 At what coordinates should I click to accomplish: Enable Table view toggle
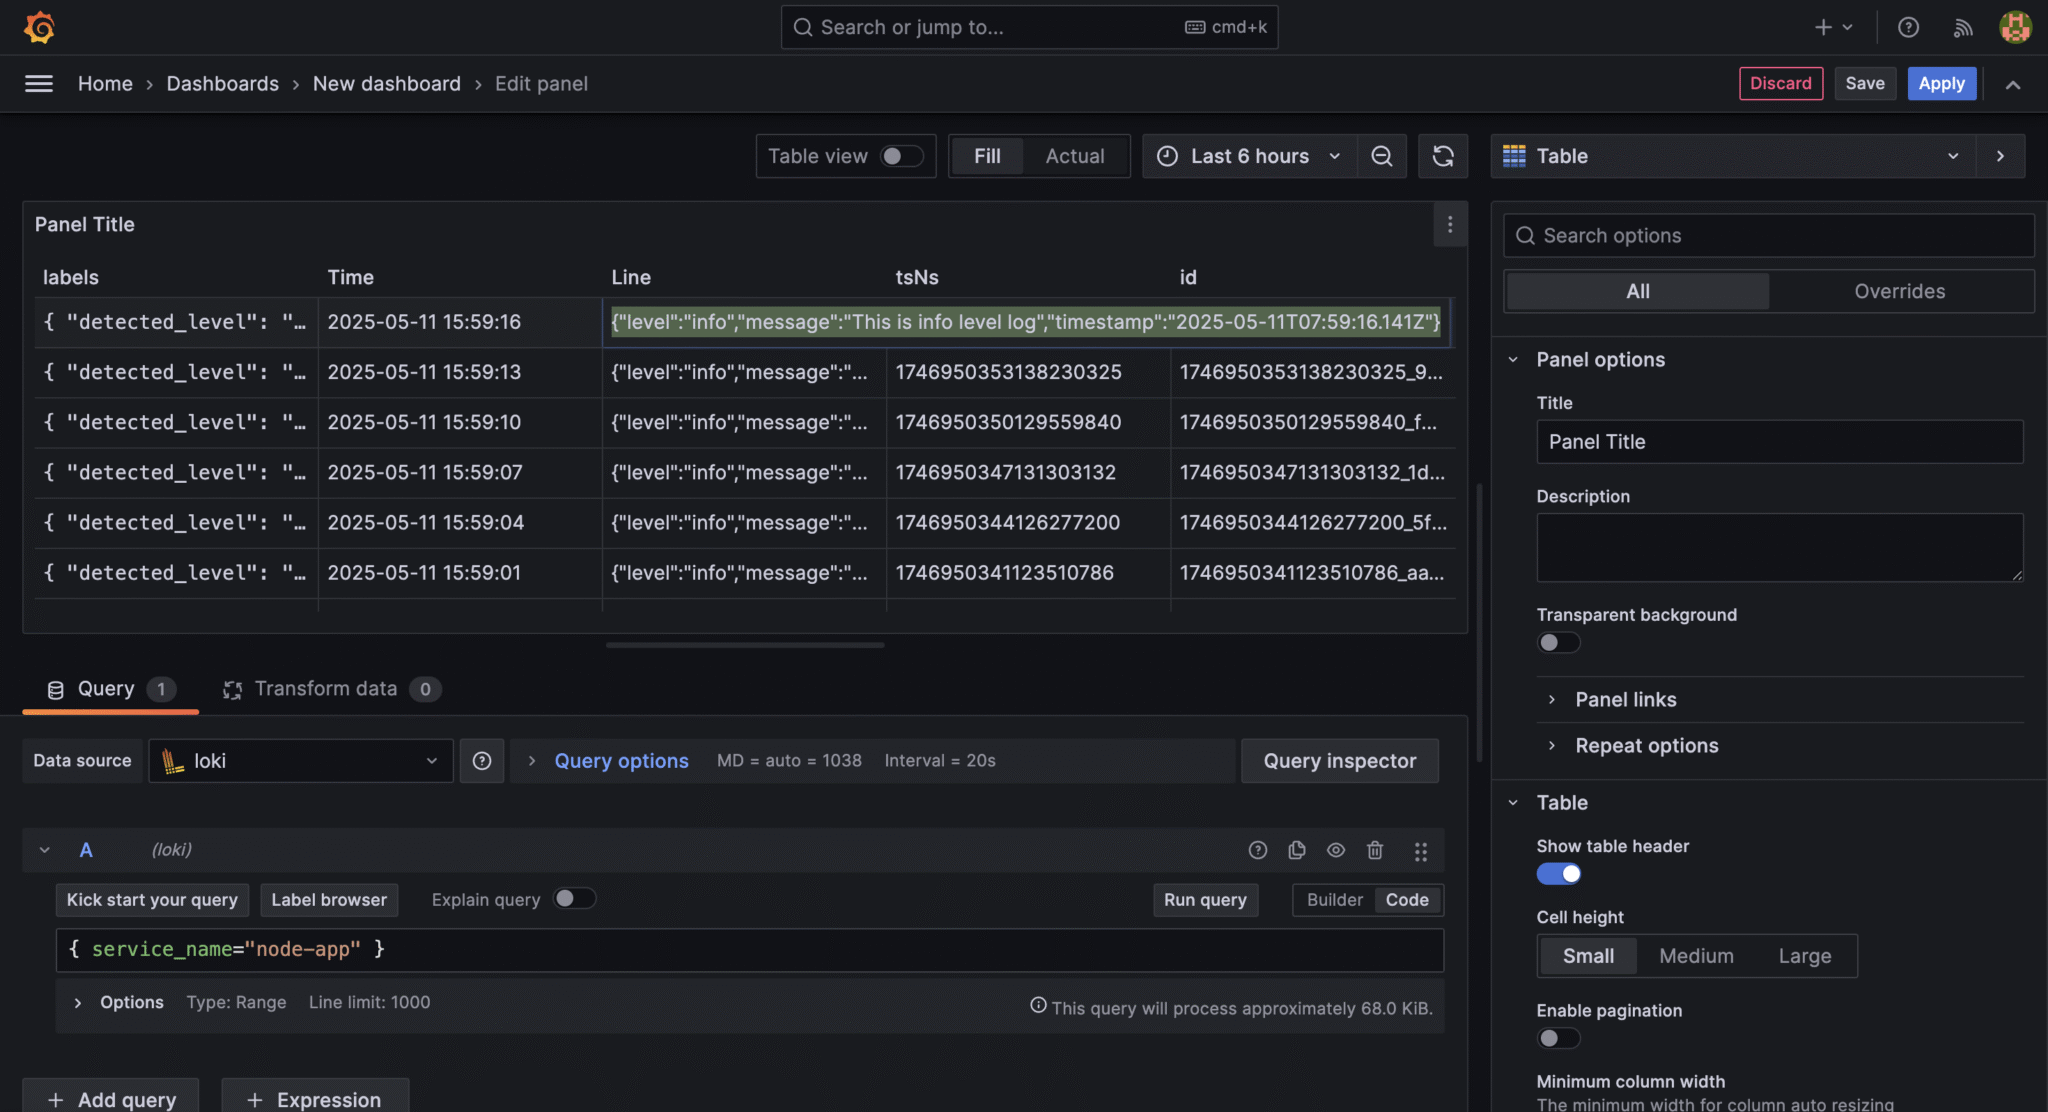click(x=898, y=156)
